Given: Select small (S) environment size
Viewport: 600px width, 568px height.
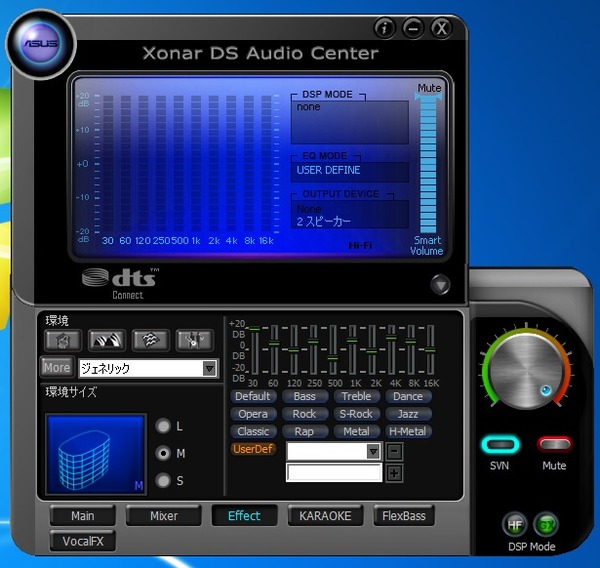Looking at the screenshot, I should click(163, 480).
